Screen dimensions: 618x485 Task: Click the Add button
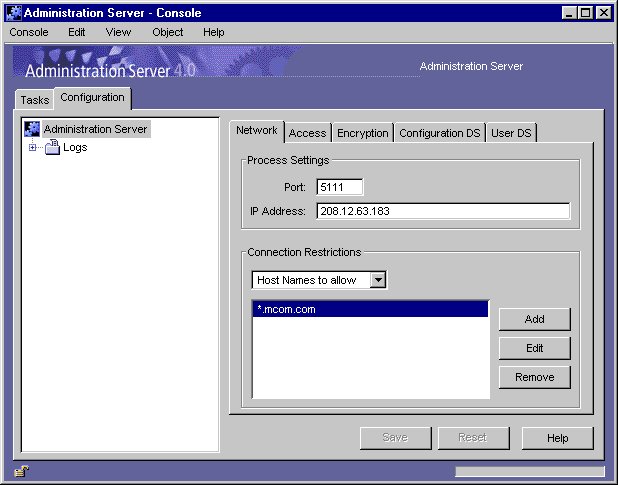pyautogui.click(x=534, y=319)
